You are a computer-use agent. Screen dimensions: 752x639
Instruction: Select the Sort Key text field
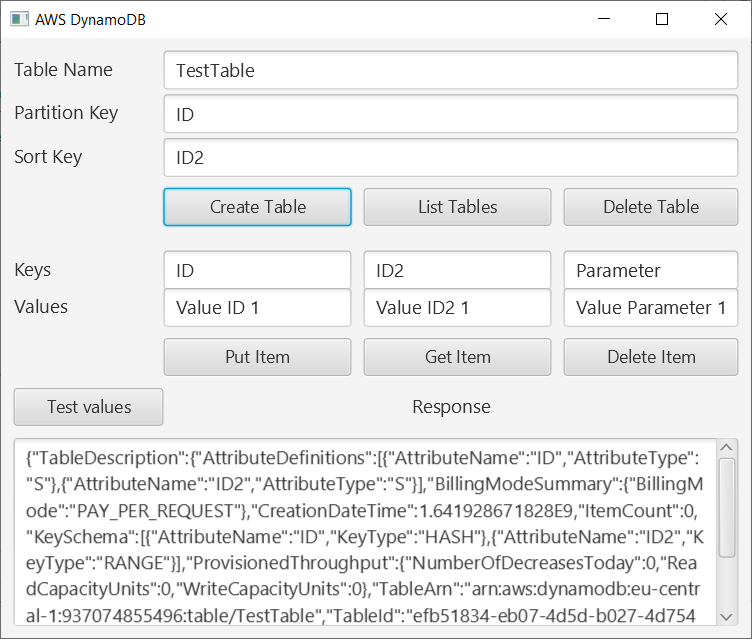(x=450, y=157)
